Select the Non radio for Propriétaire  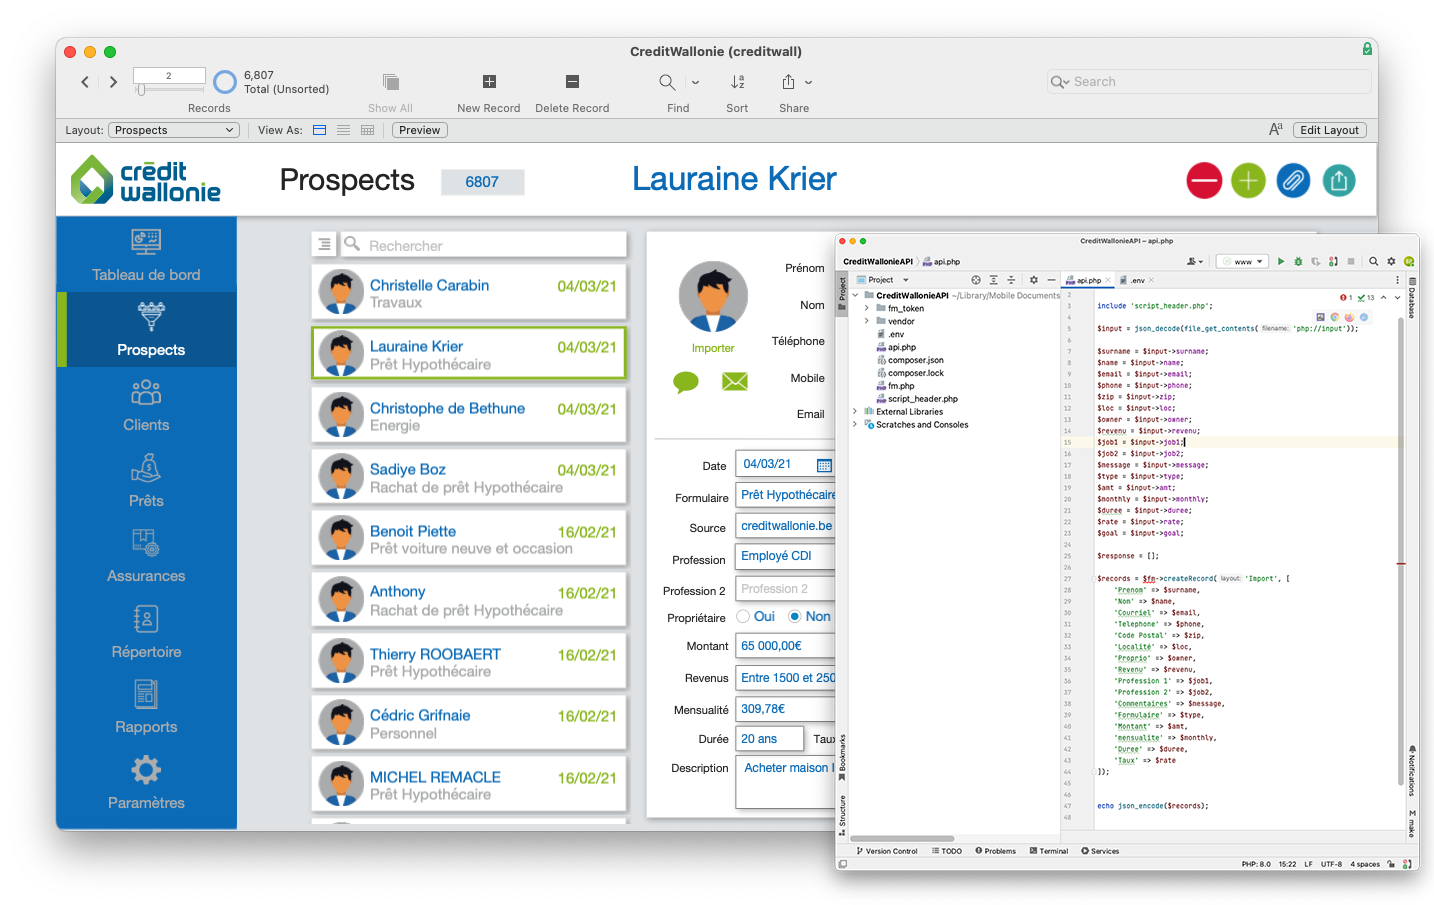click(795, 616)
